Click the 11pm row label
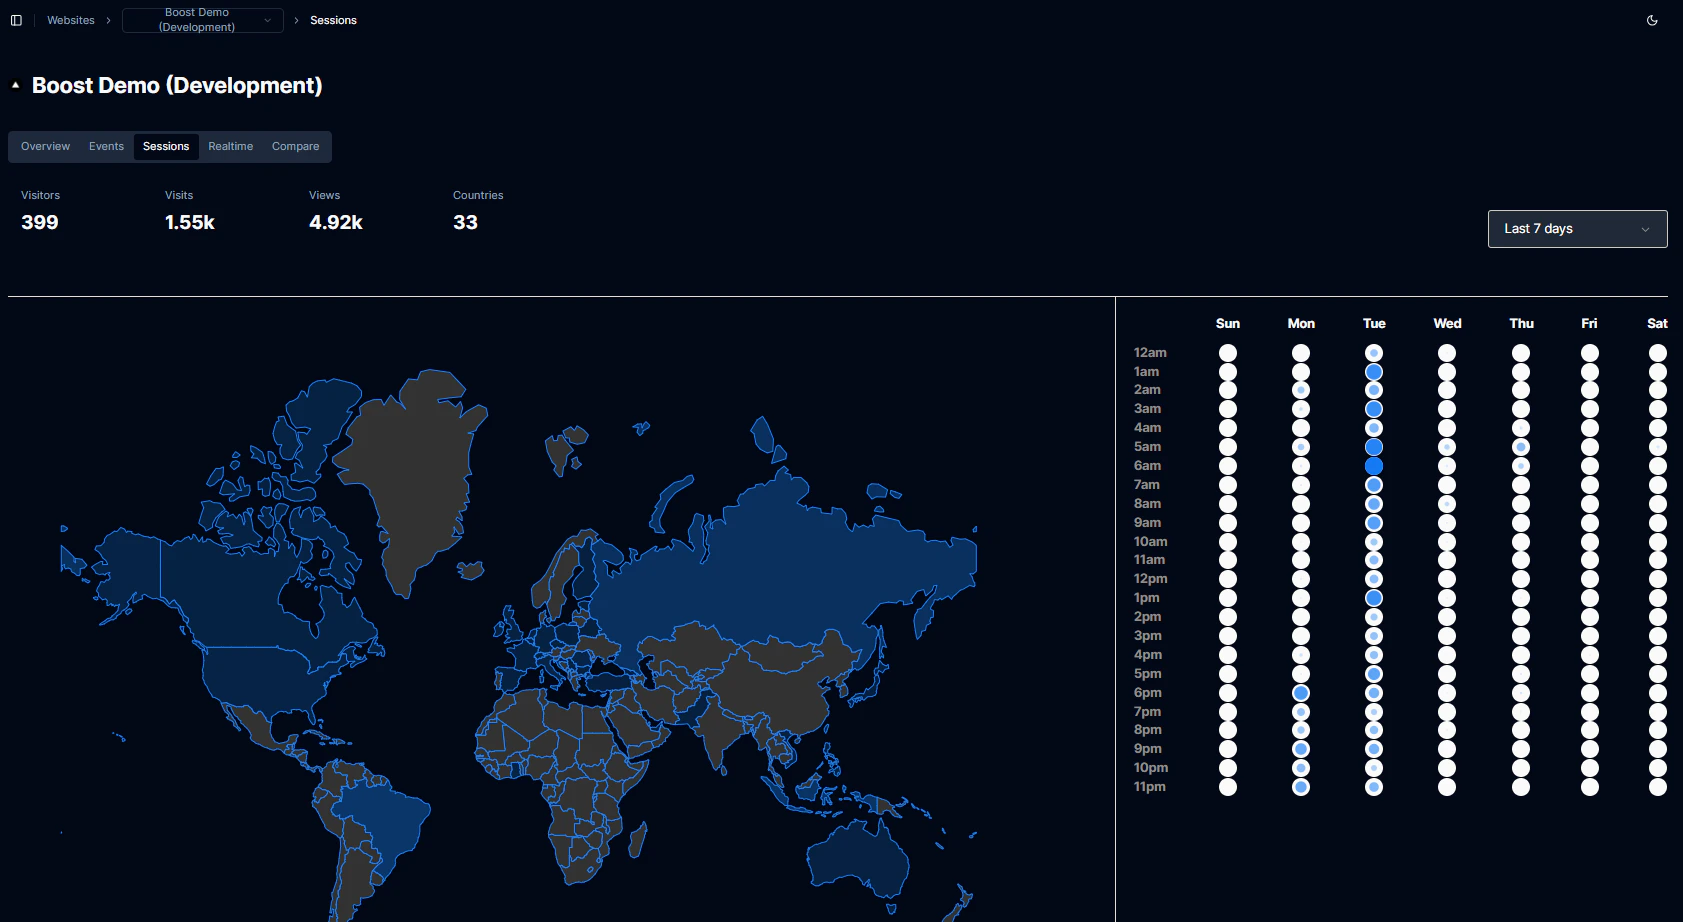The image size is (1683, 922). pyautogui.click(x=1149, y=787)
